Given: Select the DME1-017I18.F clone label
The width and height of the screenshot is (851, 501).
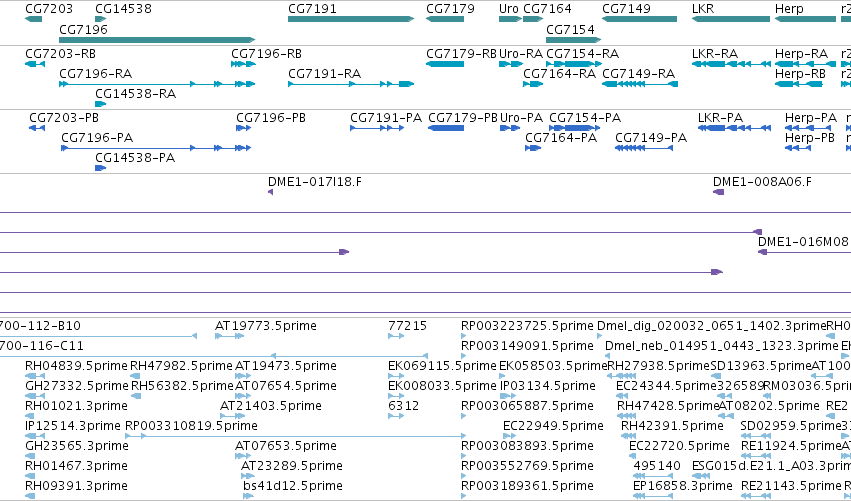Looking at the screenshot, I should click(315, 182).
